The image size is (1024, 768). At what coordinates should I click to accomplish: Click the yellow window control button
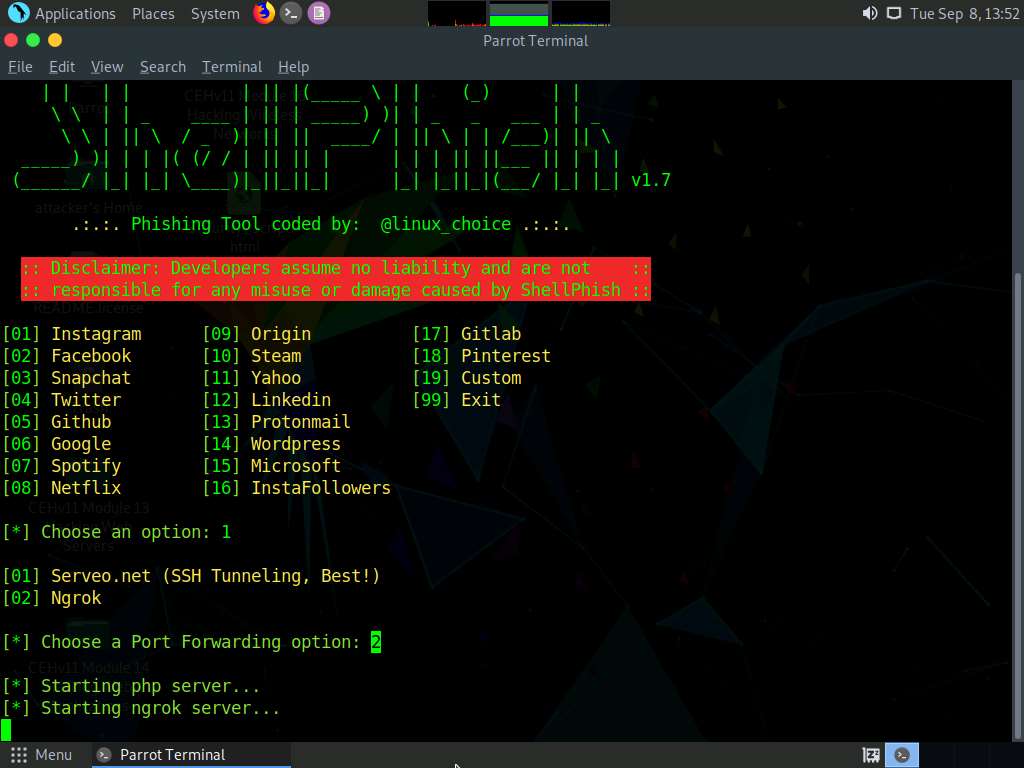[x=55, y=40]
